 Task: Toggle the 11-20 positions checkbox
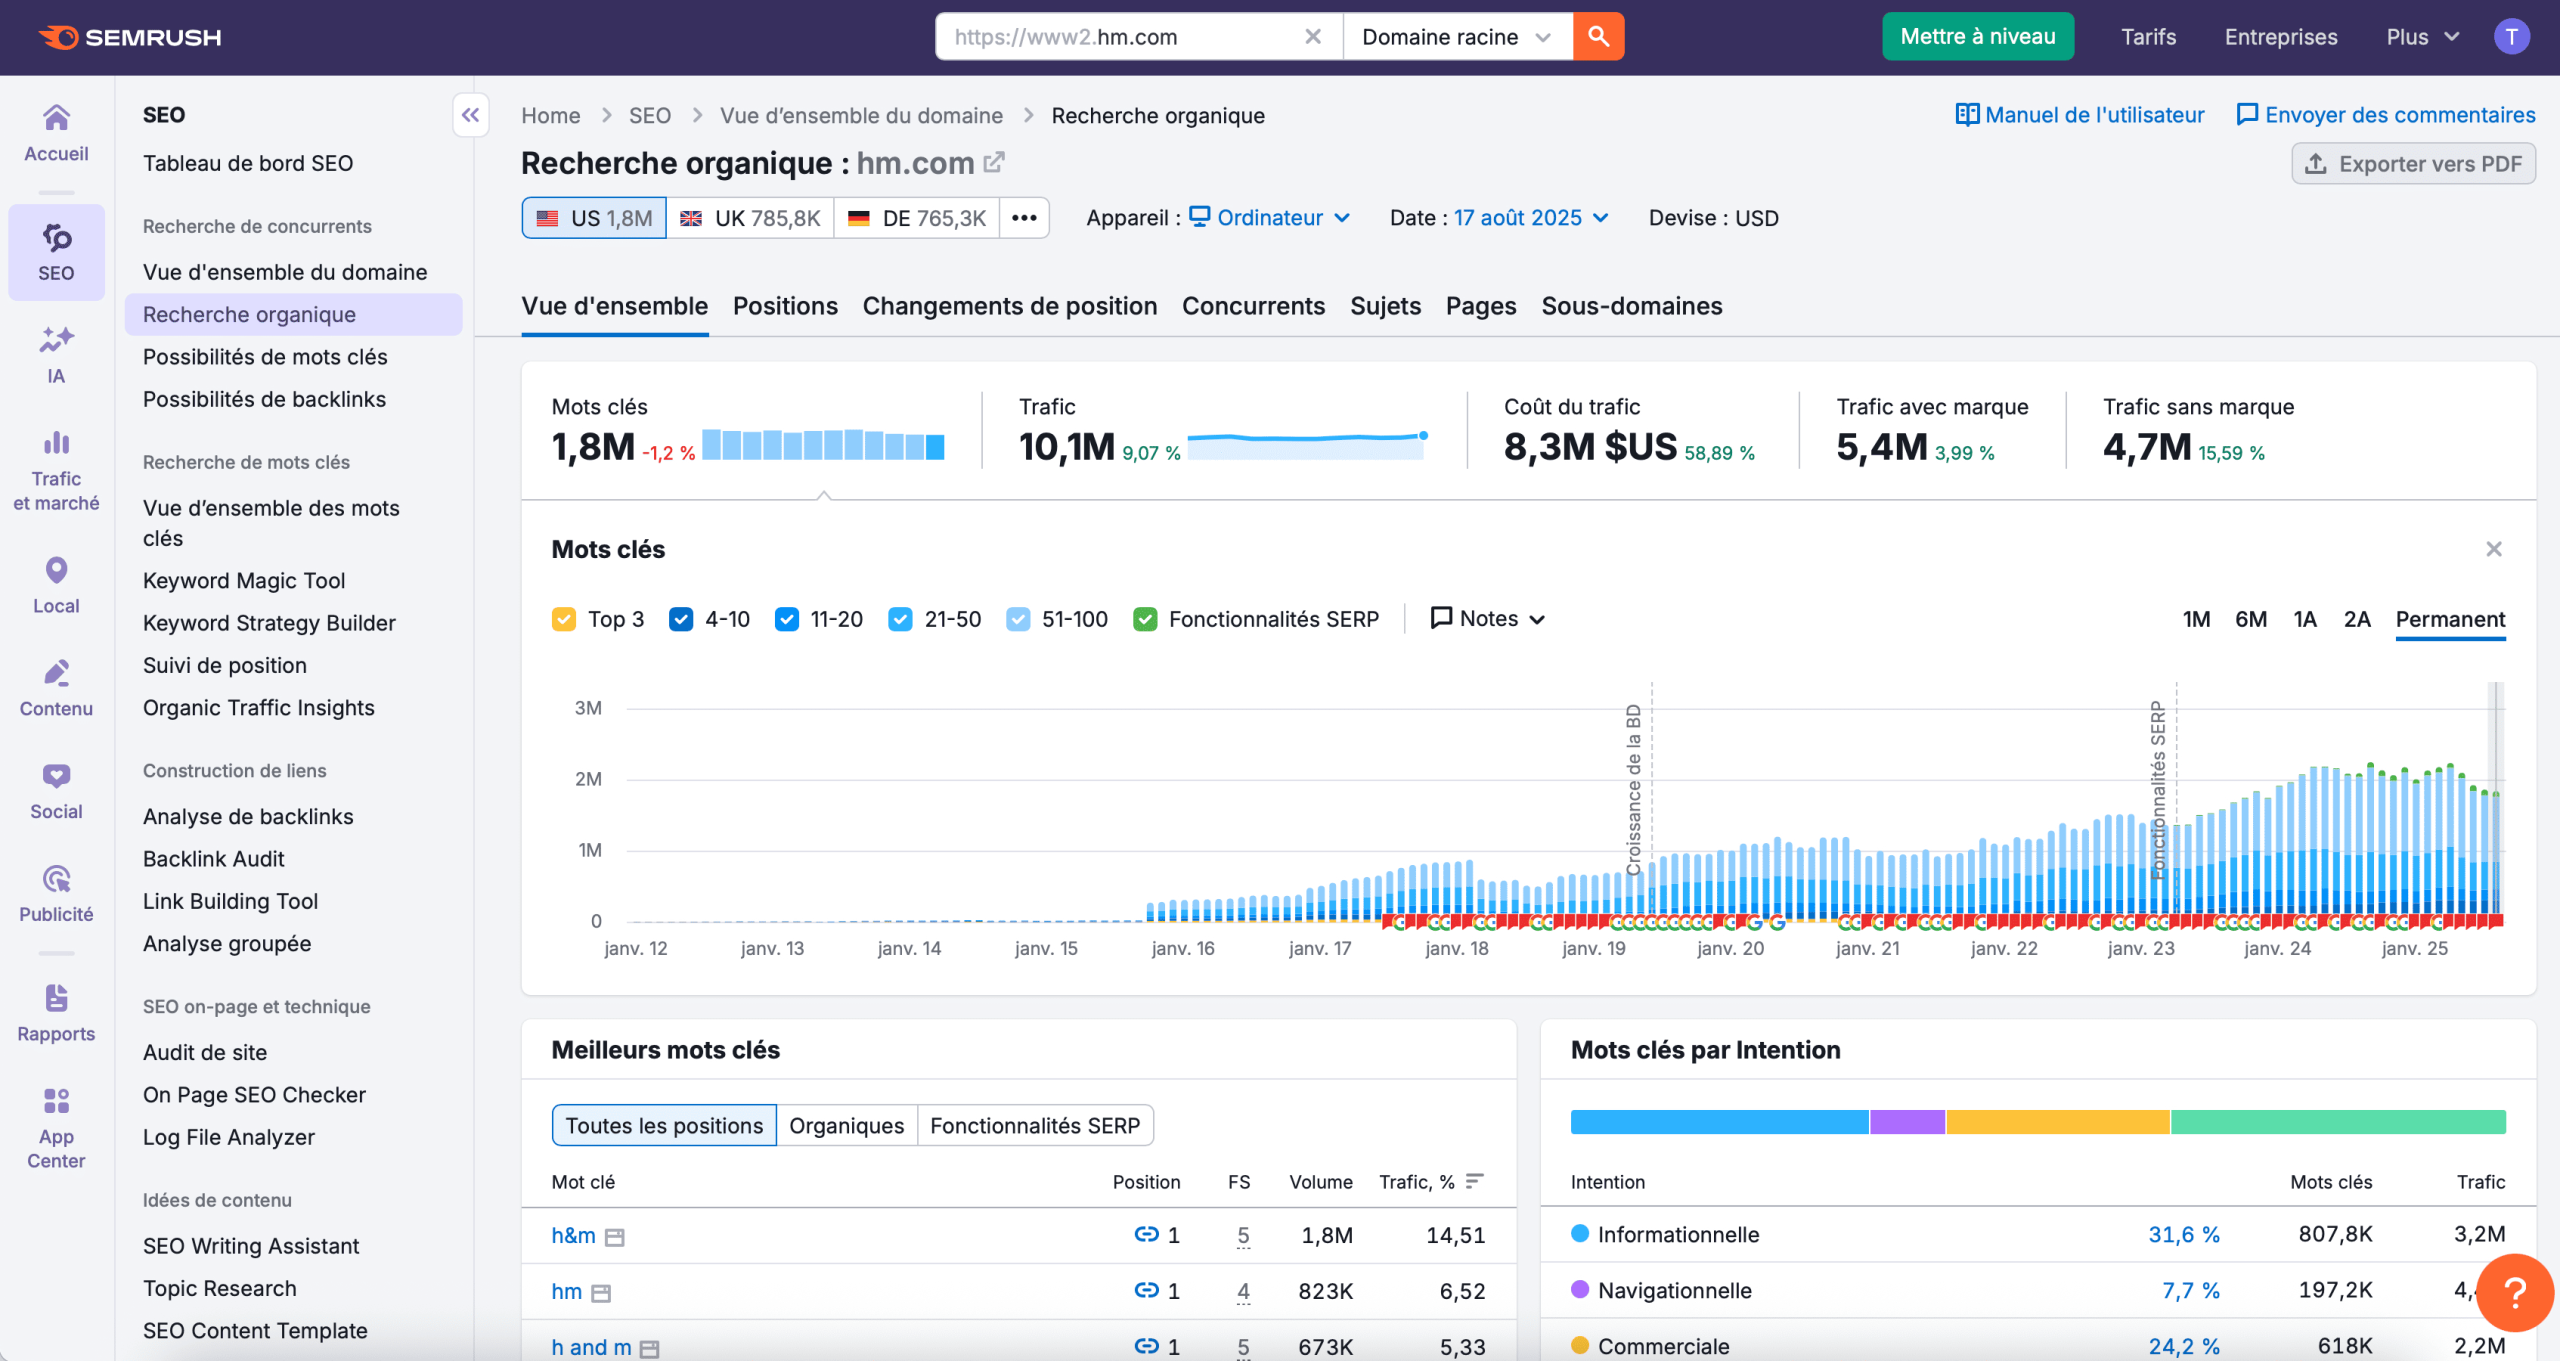click(787, 619)
